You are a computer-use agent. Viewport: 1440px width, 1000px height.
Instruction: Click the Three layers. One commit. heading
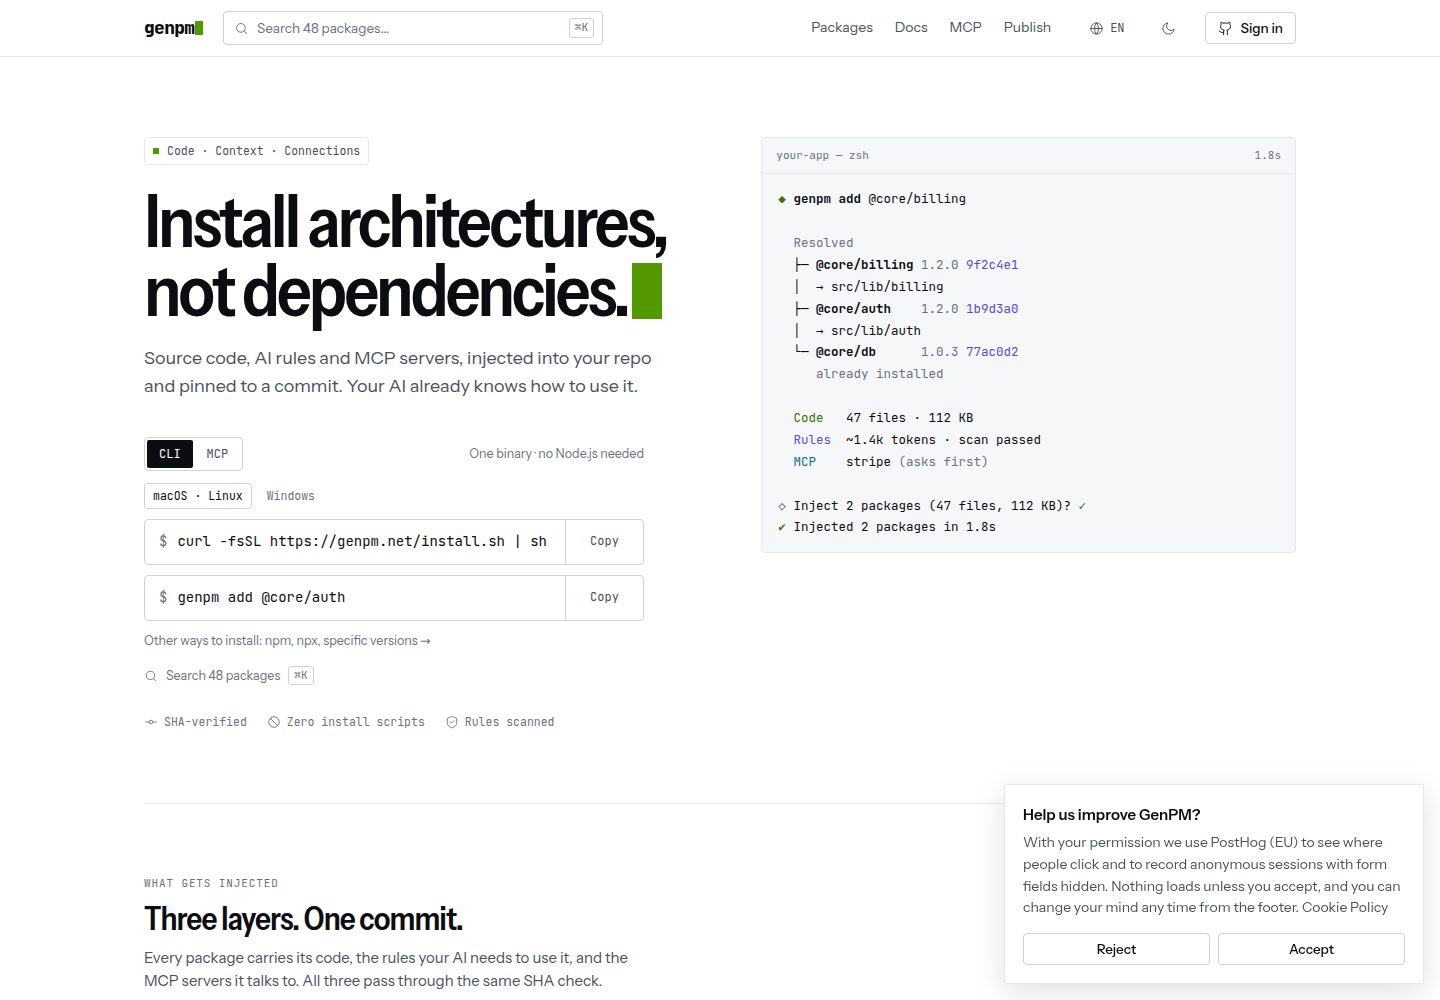tap(303, 919)
